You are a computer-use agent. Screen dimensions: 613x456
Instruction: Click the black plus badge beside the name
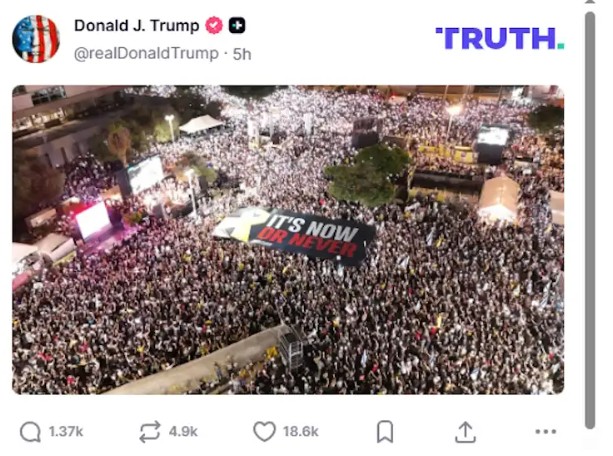pos(237,26)
